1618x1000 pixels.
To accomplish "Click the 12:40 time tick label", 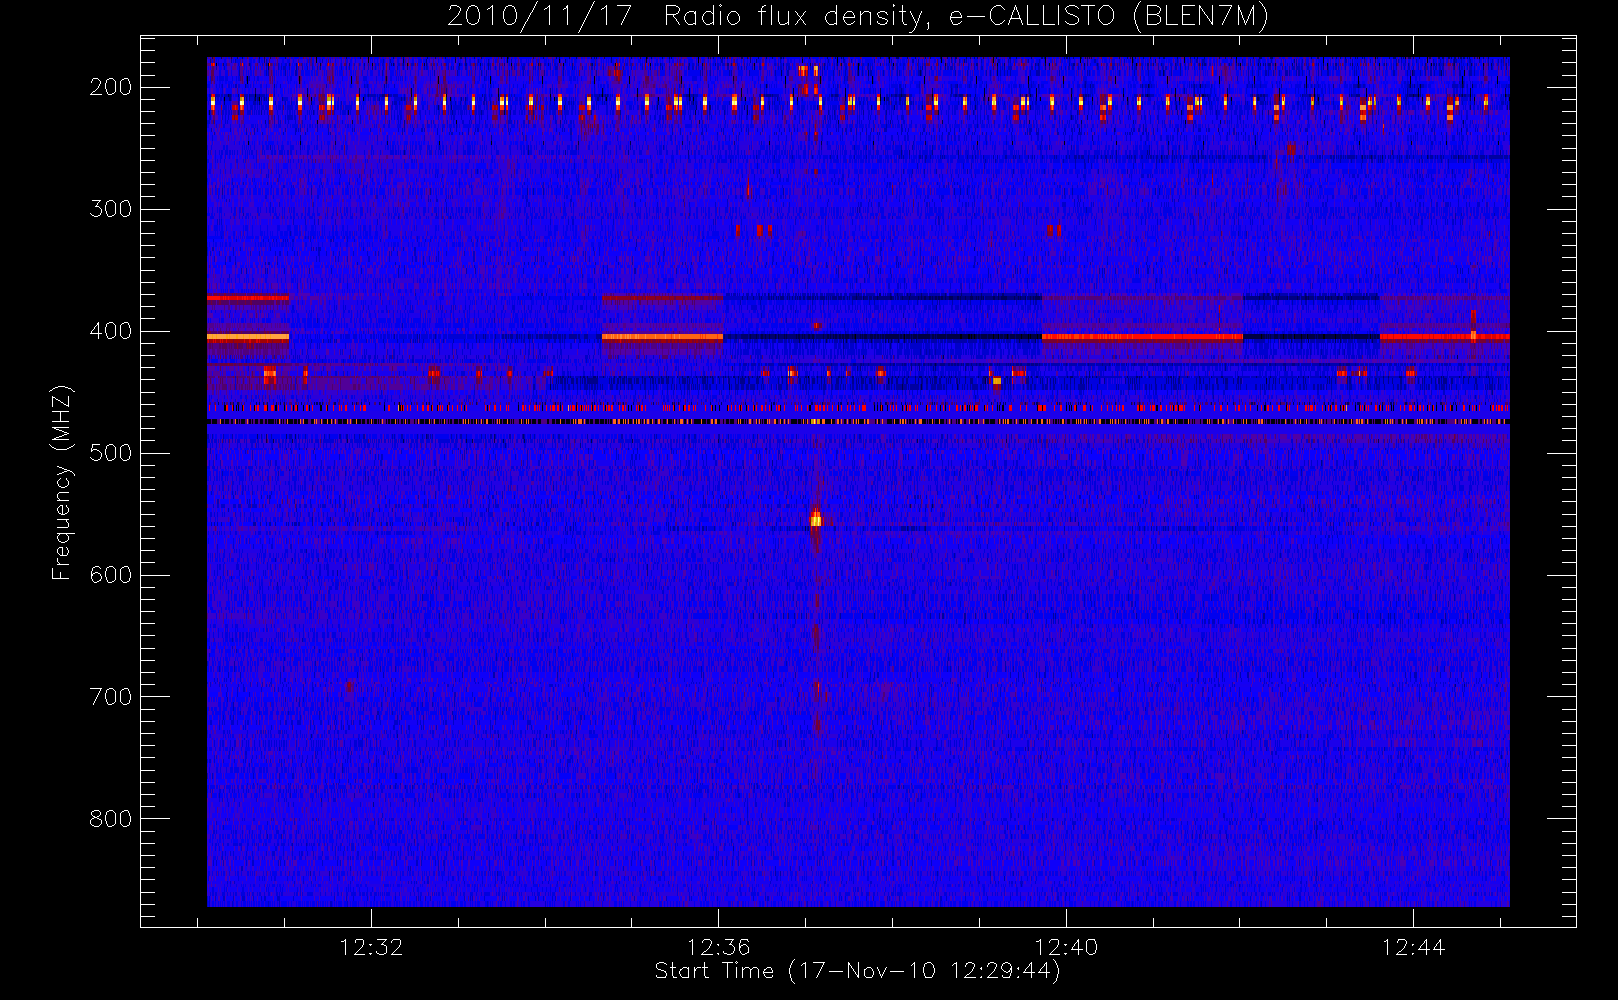I will click(x=1066, y=947).
